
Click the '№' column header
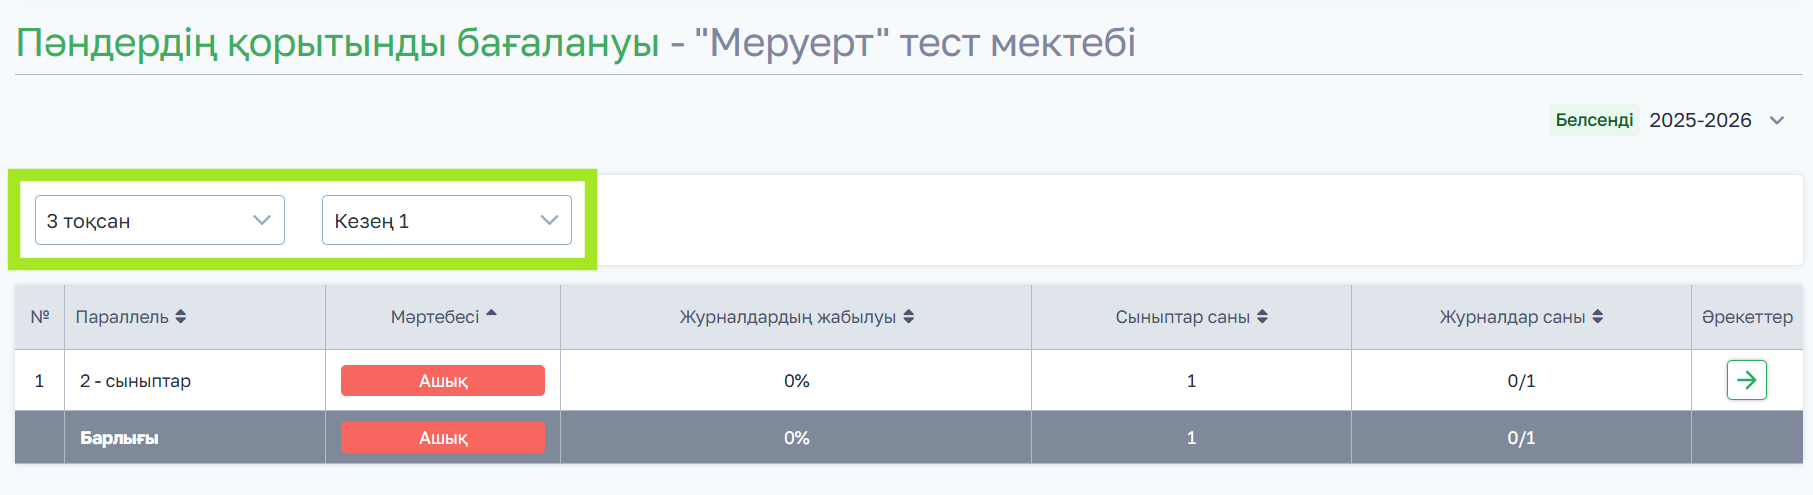click(x=40, y=317)
